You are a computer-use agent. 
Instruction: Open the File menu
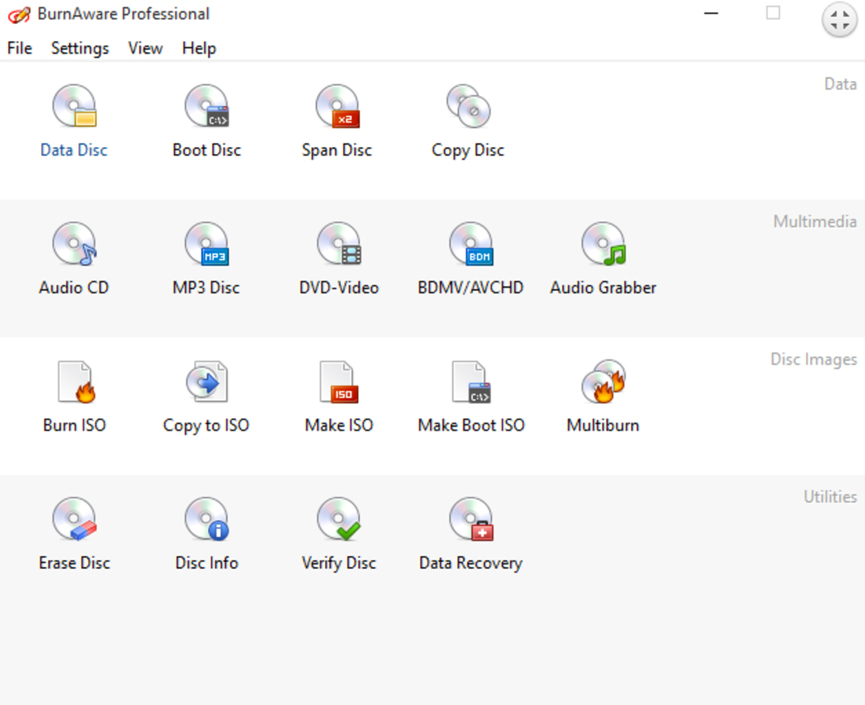(x=20, y=48)
